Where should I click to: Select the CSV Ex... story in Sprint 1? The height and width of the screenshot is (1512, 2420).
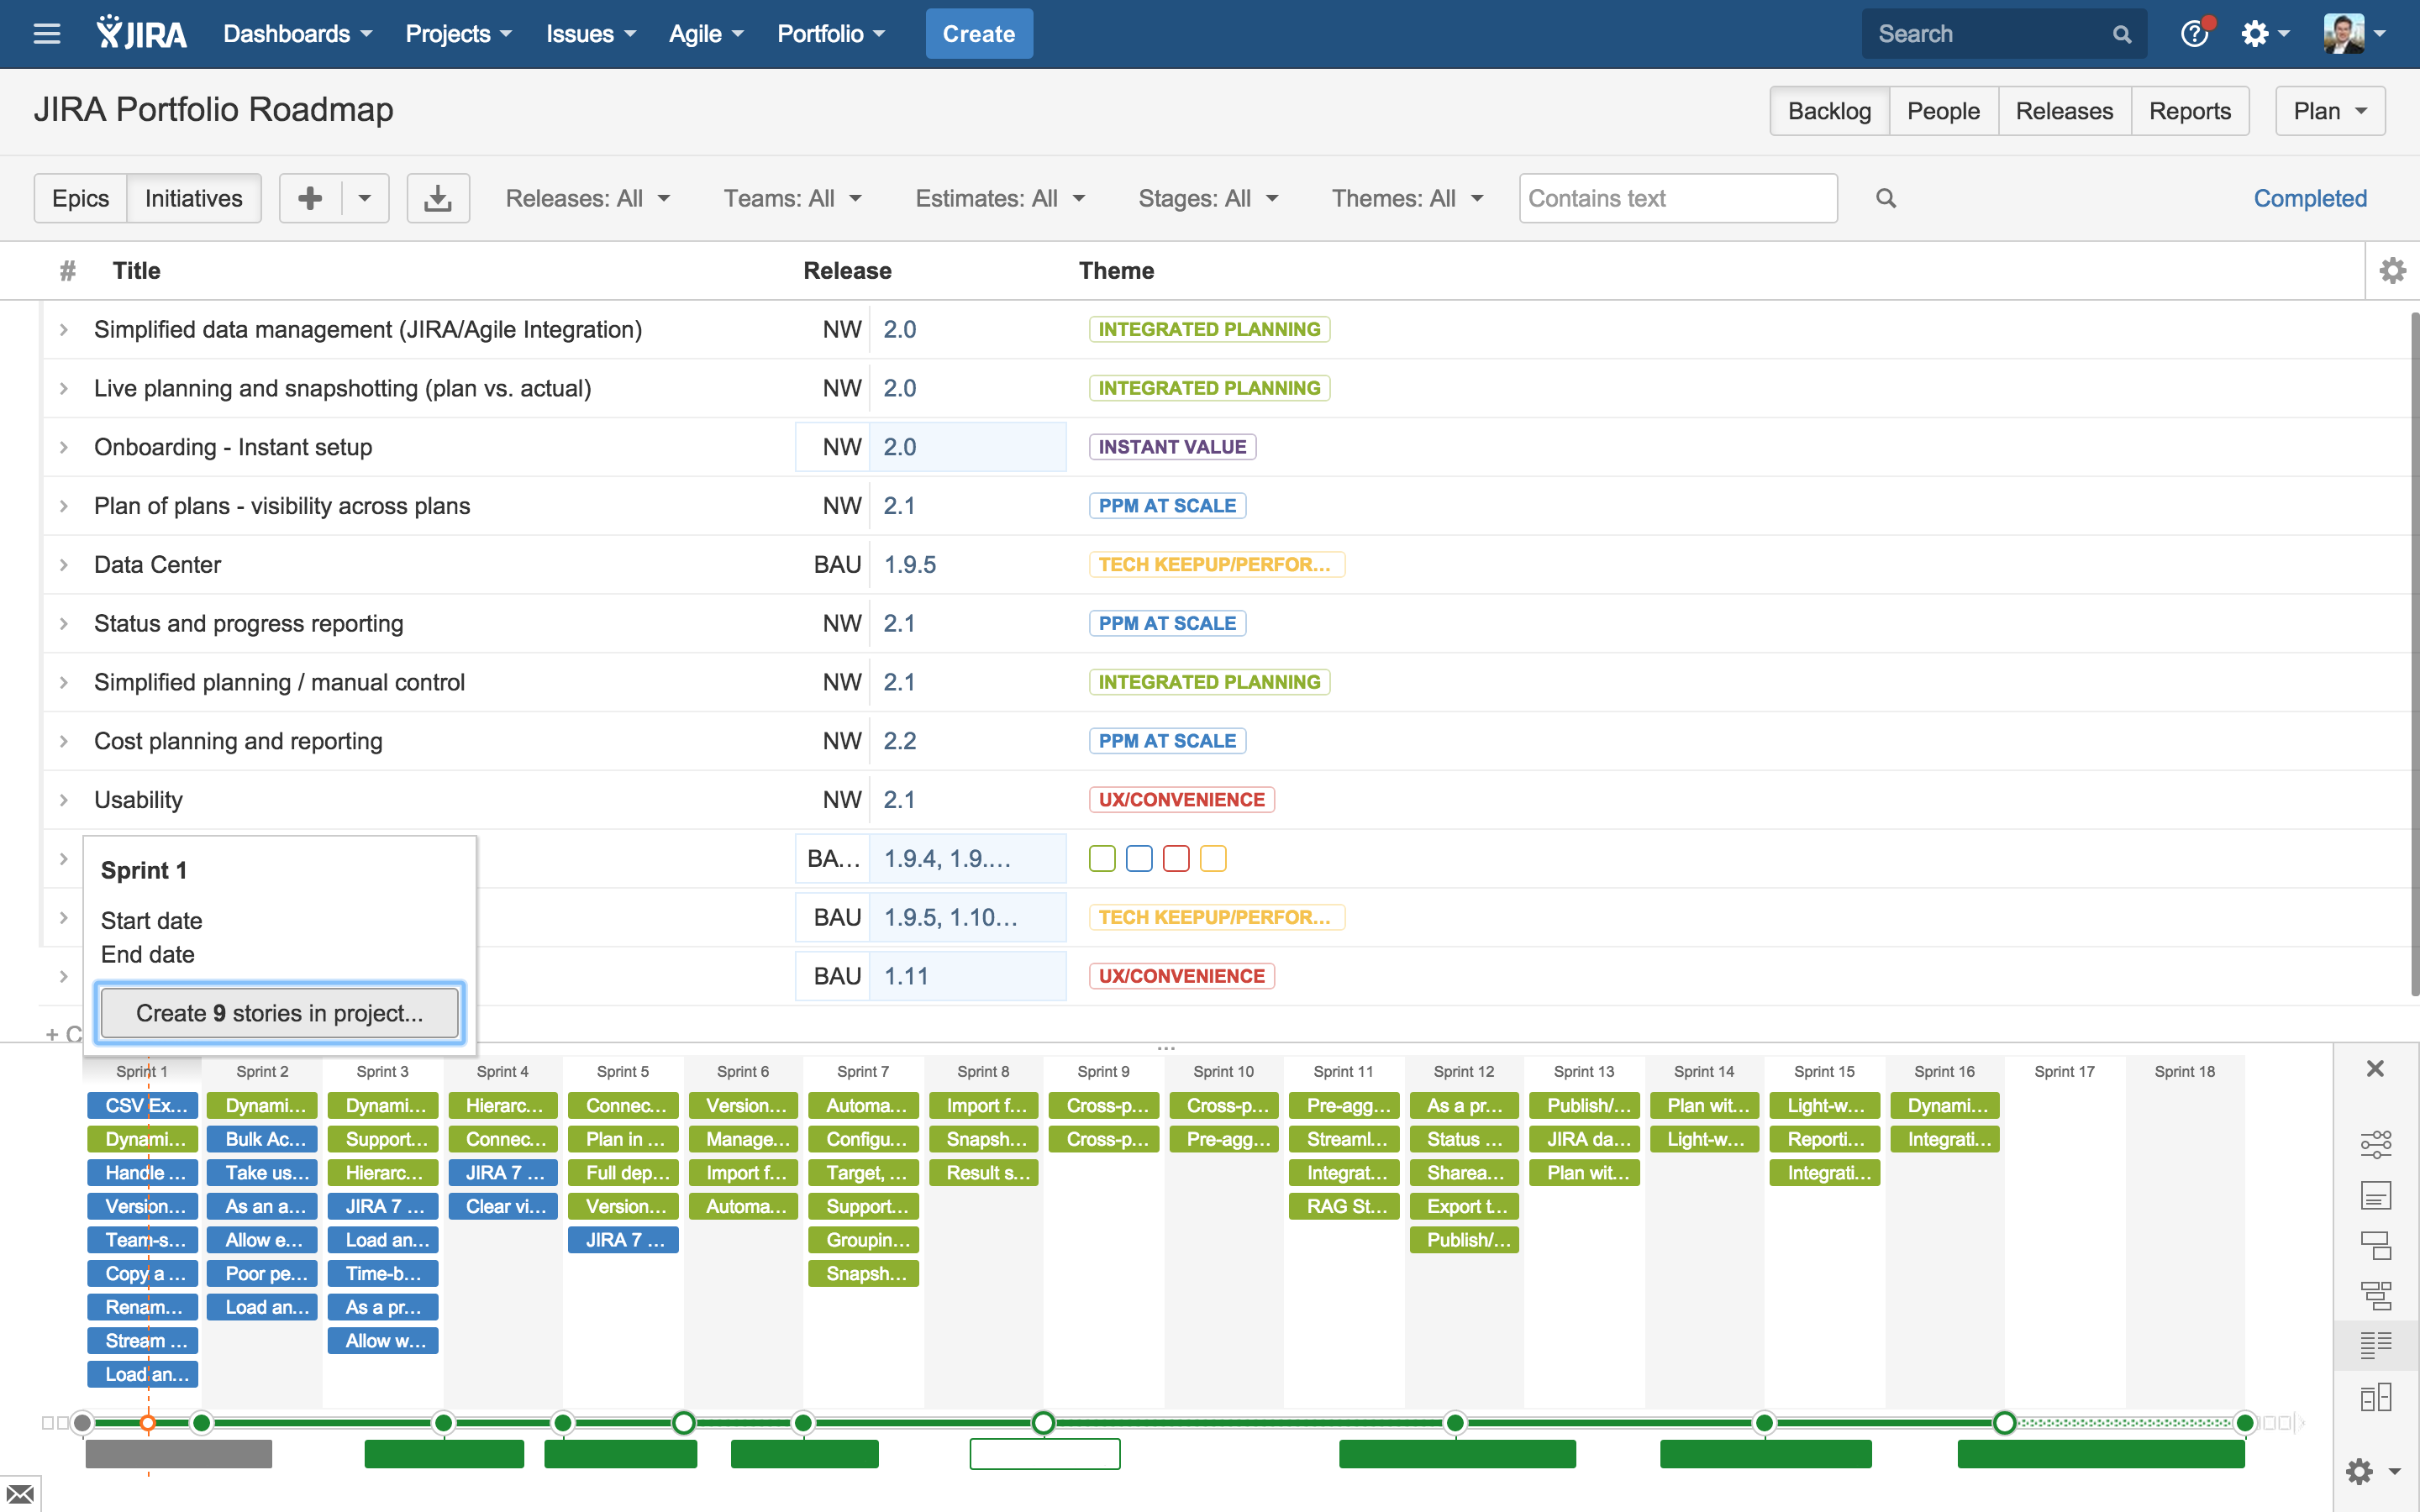pos(143,1105)
